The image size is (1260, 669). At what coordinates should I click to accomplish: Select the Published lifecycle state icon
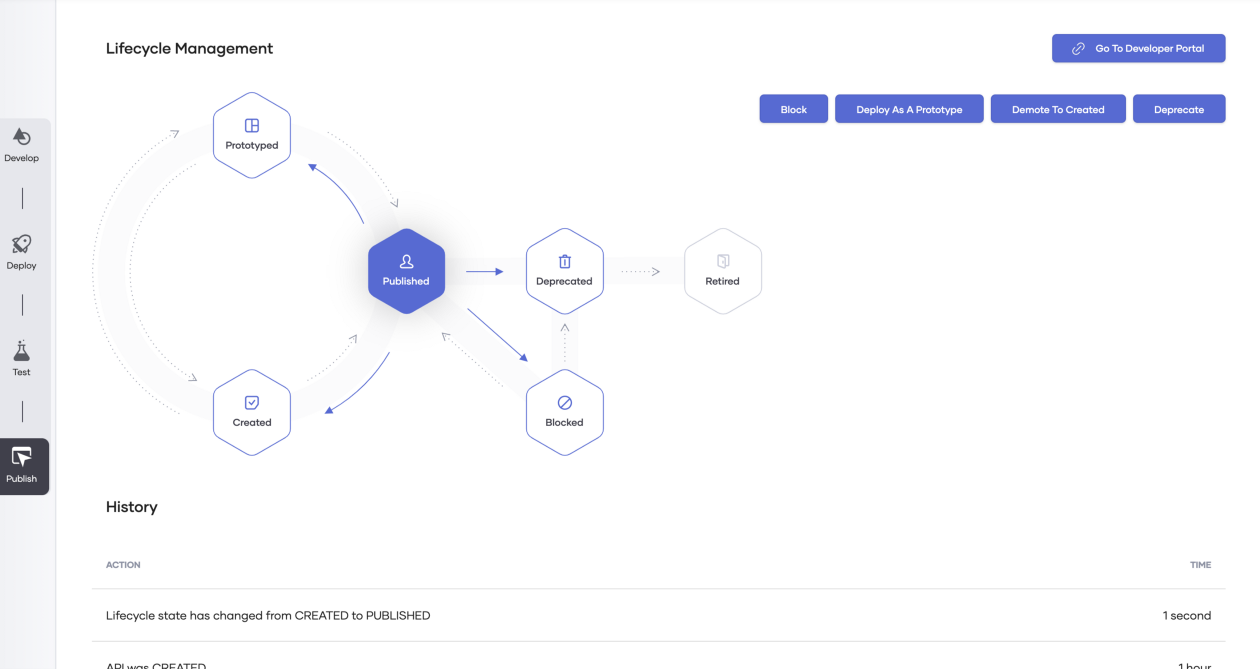tap(406, 271)
